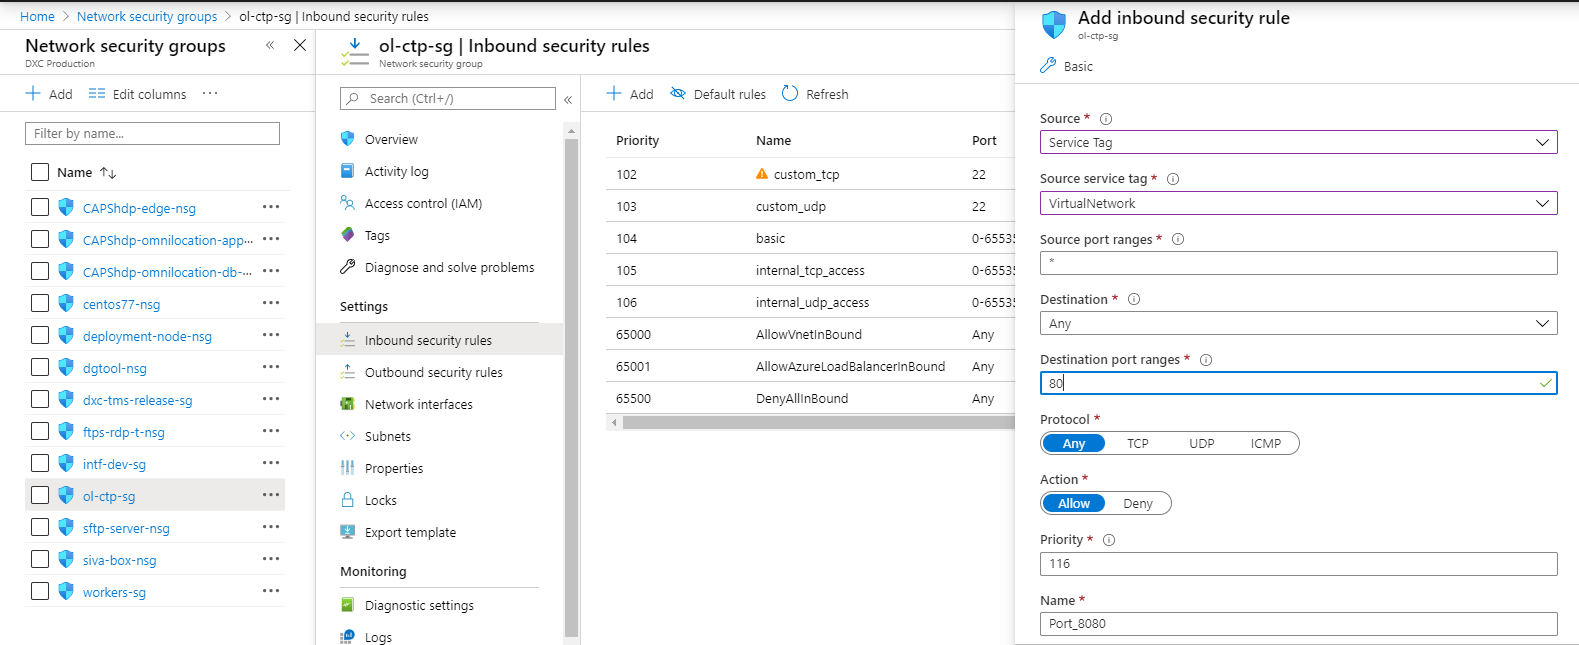This screenshot has width=1579, height=645.
Task: Go to Access control (IAM)
Action: [x=423, y=203]
